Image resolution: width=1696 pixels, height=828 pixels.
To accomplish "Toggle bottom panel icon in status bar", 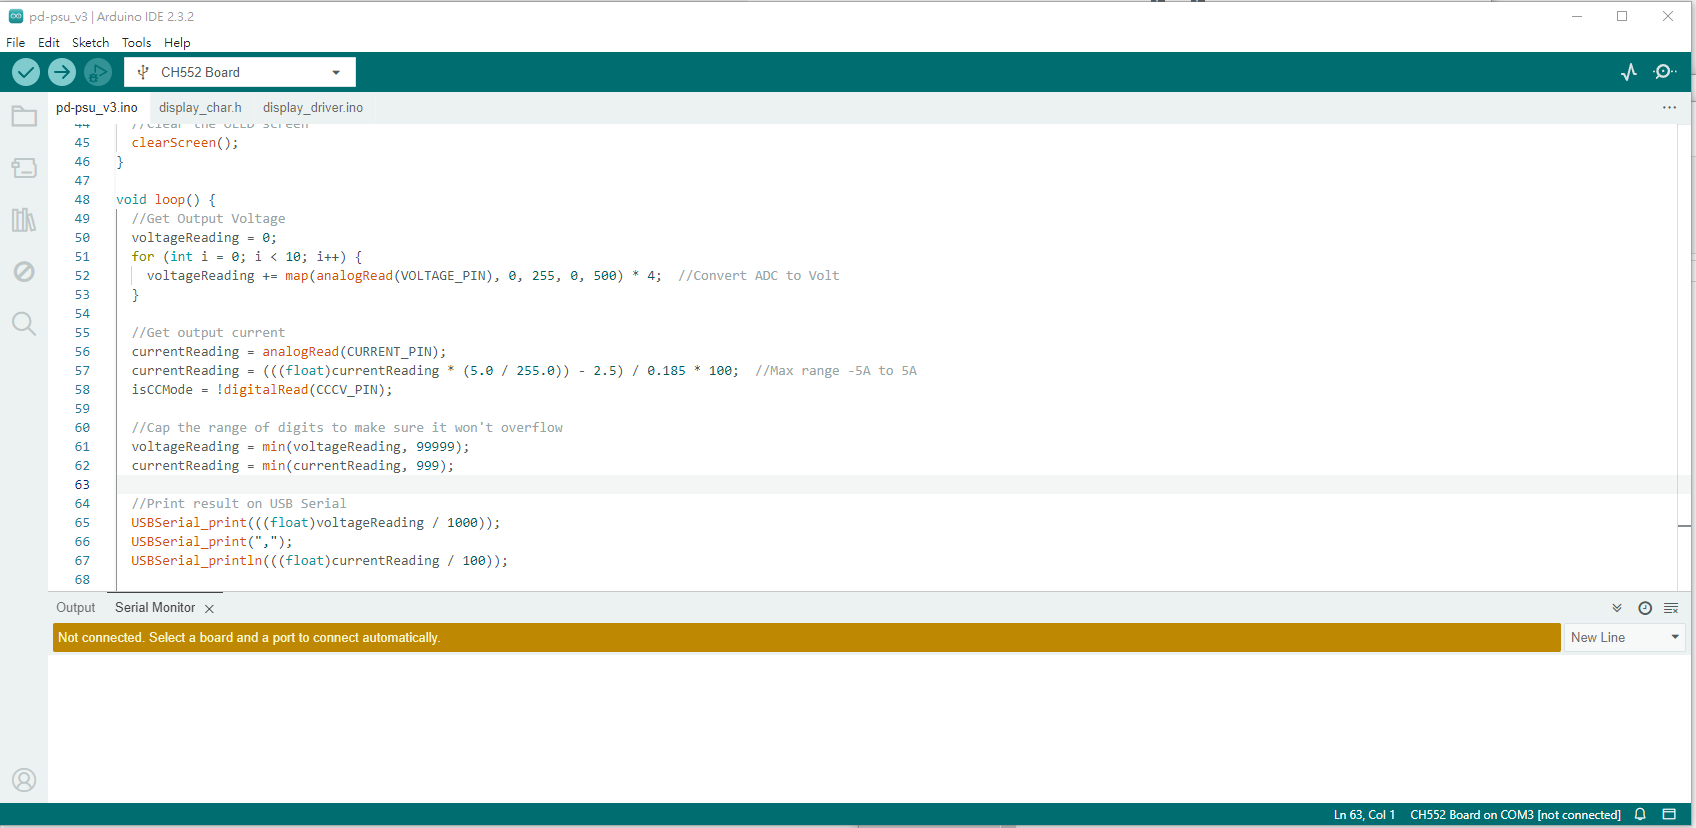I will click(x=1669, y=815).
